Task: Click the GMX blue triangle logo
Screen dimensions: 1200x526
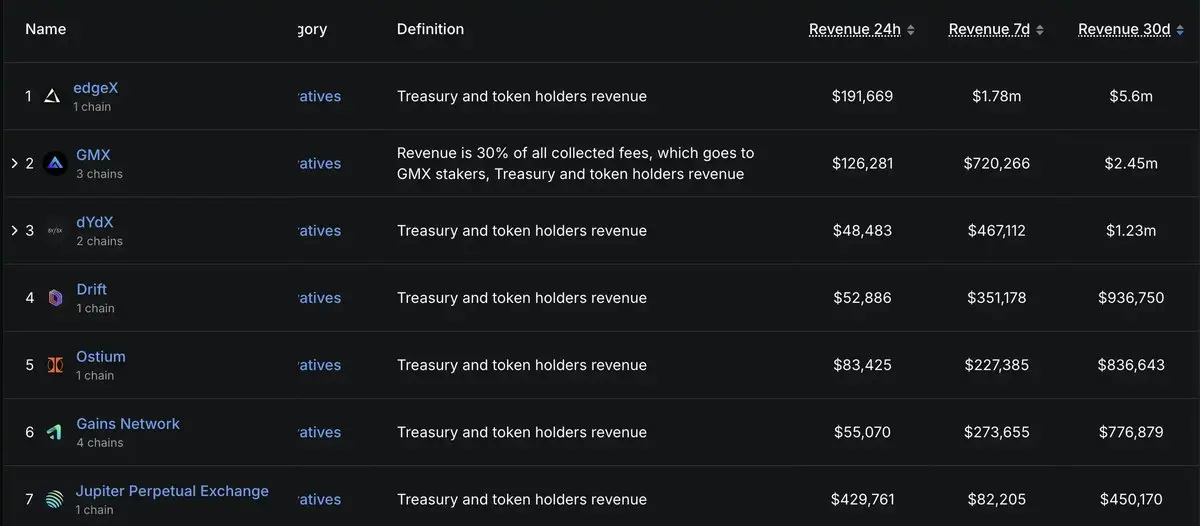Action: point(56,163)
